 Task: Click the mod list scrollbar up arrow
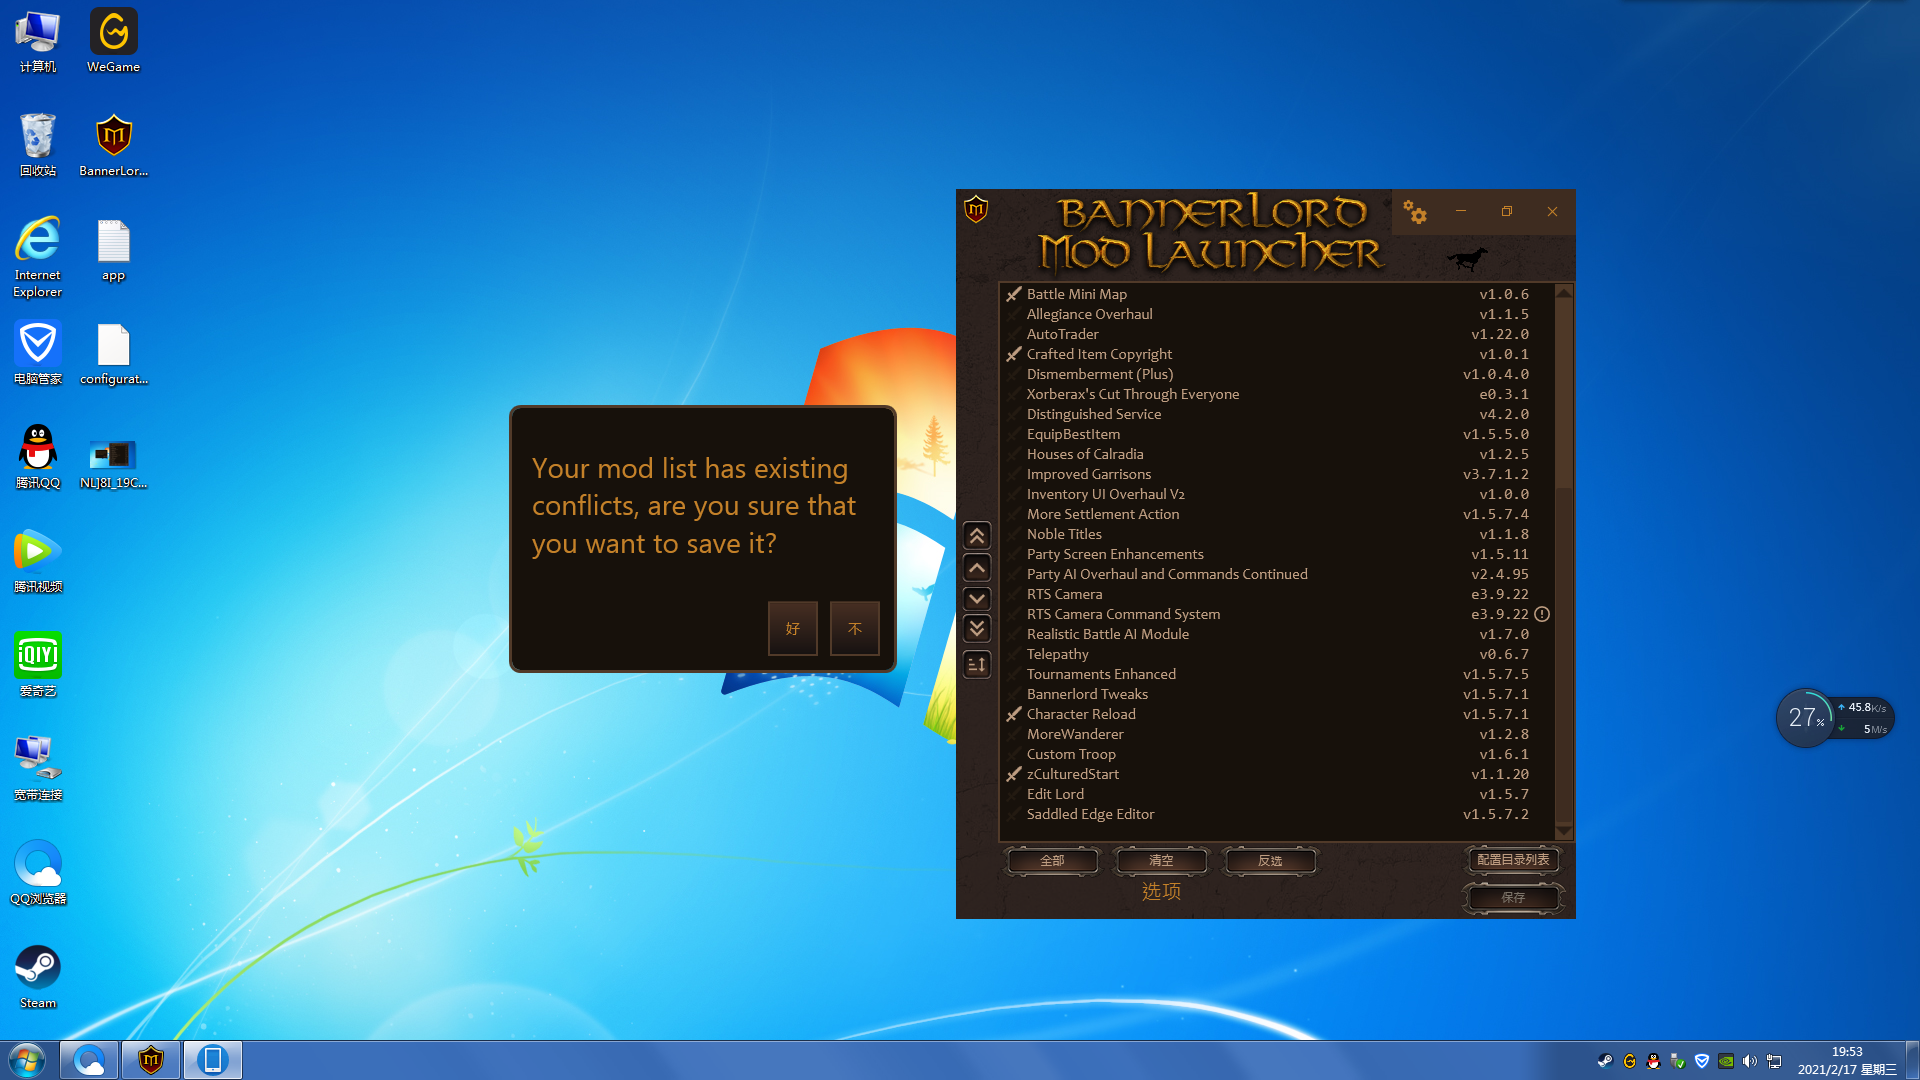(x=1564, y=292)
